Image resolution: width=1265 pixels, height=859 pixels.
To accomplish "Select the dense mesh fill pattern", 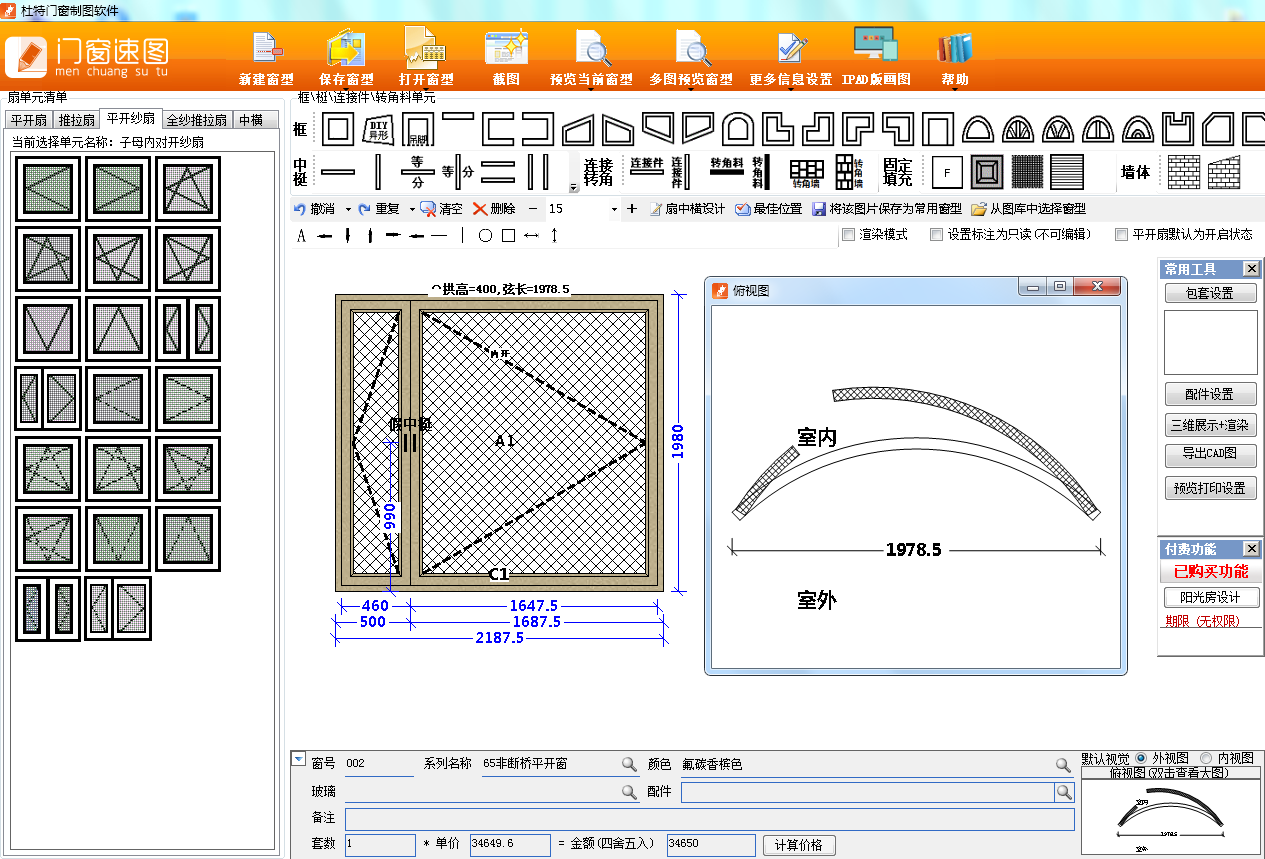I will (x=1027, y=172).
